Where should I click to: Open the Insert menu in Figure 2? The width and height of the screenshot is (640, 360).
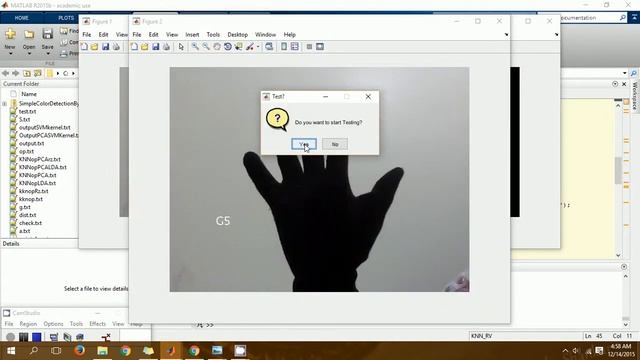click(192, 35)
